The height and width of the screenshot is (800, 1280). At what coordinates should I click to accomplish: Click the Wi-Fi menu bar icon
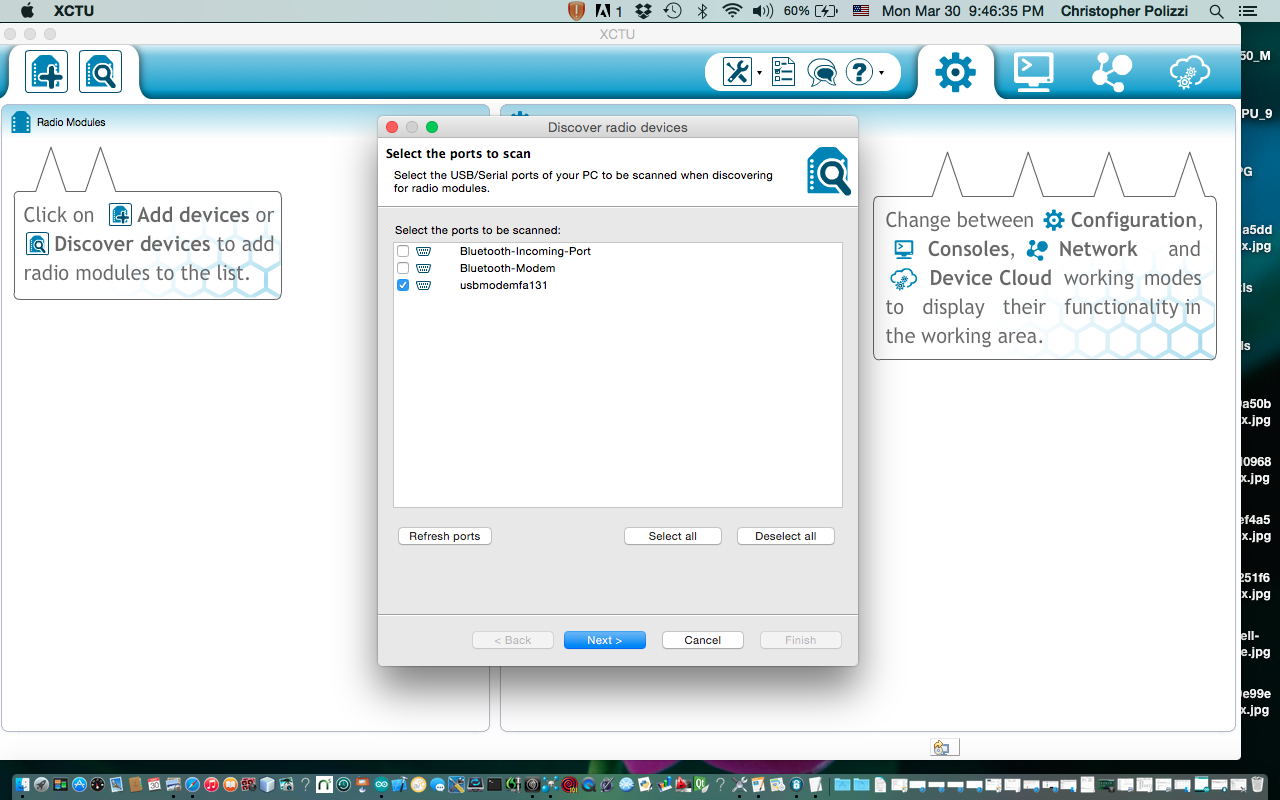[x=733, y=11]
